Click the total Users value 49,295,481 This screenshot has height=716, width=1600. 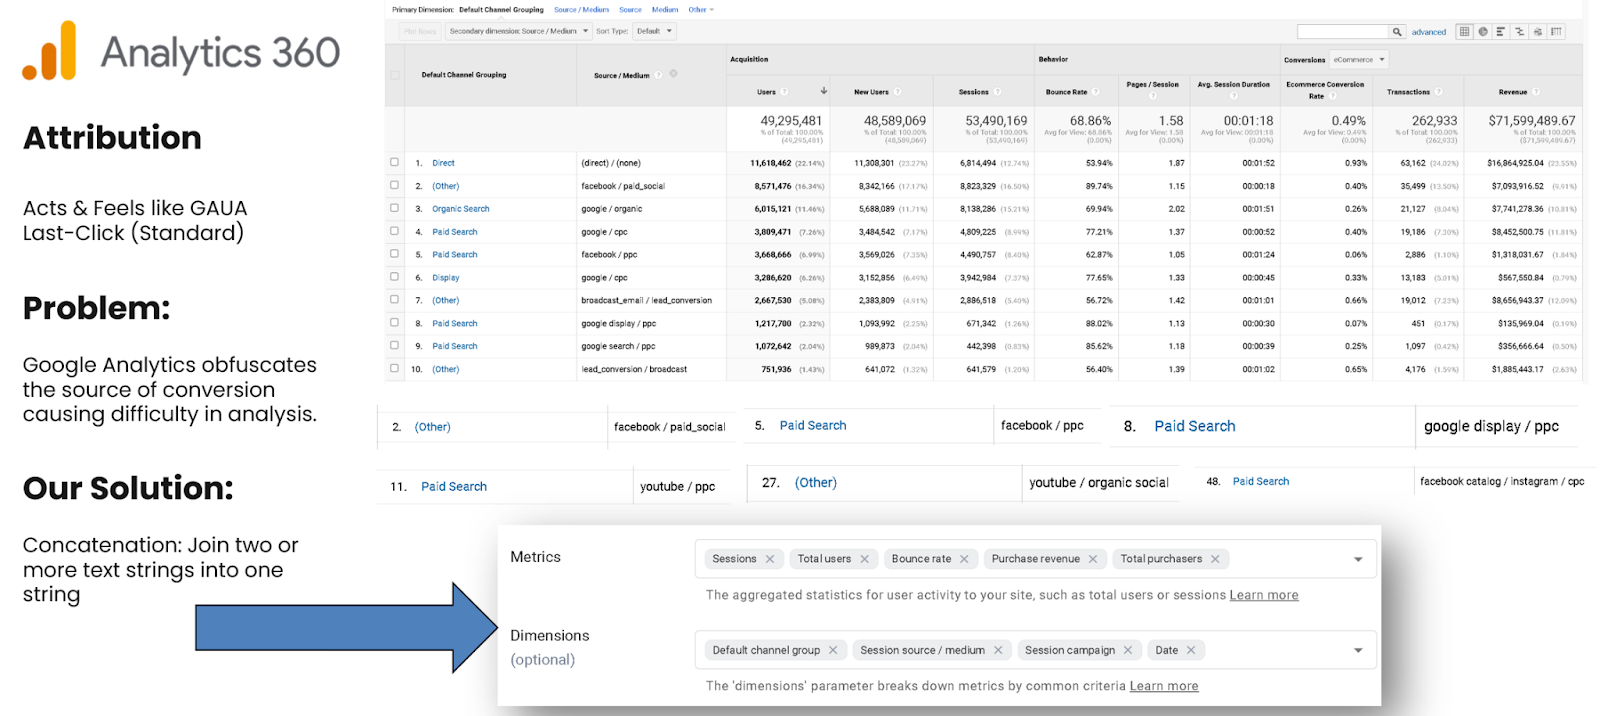coord(791,121)
